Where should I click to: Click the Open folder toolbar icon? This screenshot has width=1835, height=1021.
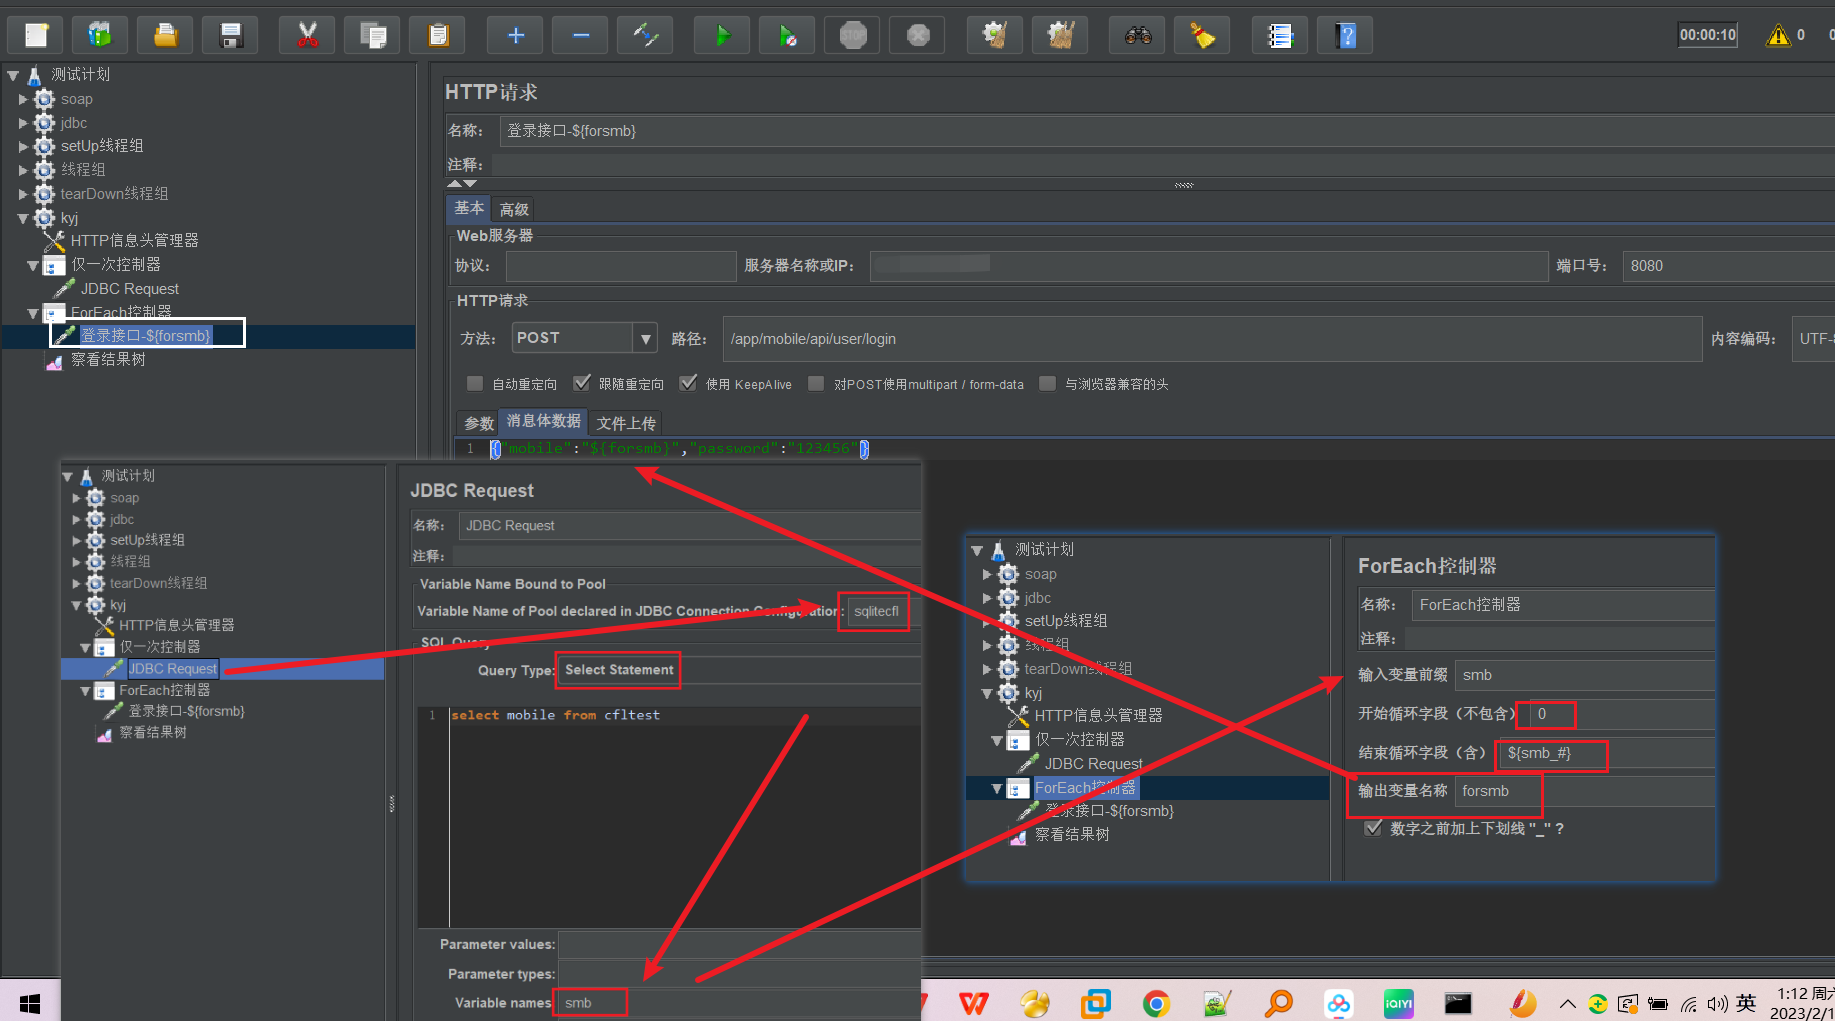pyautogui.click(x=165, y=36)
